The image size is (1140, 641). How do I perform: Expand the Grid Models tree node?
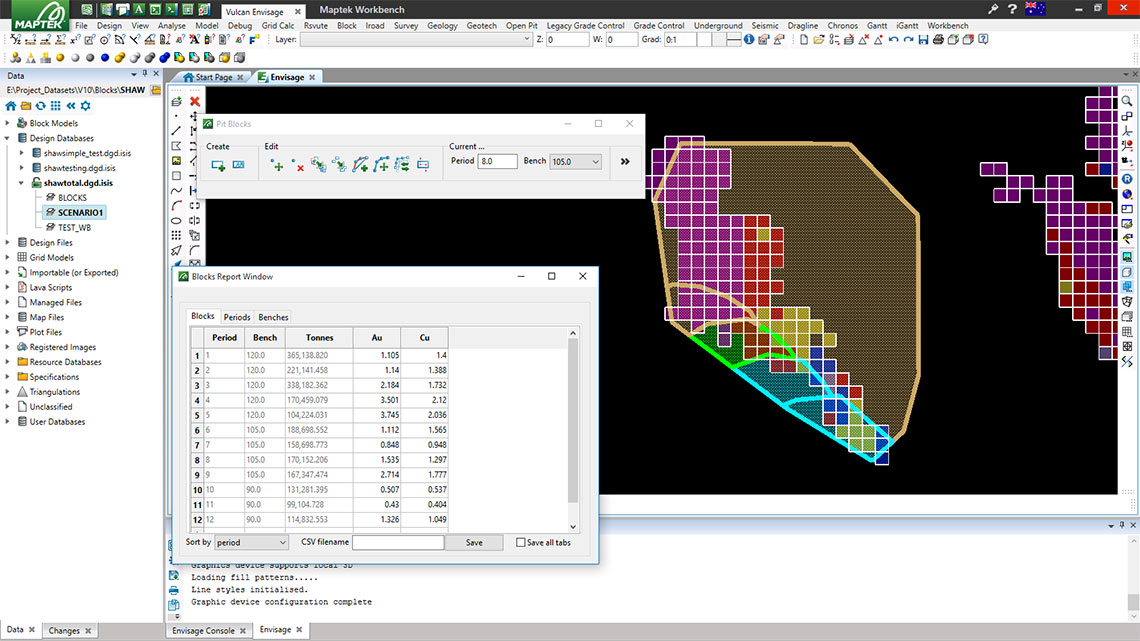[8, 258]
